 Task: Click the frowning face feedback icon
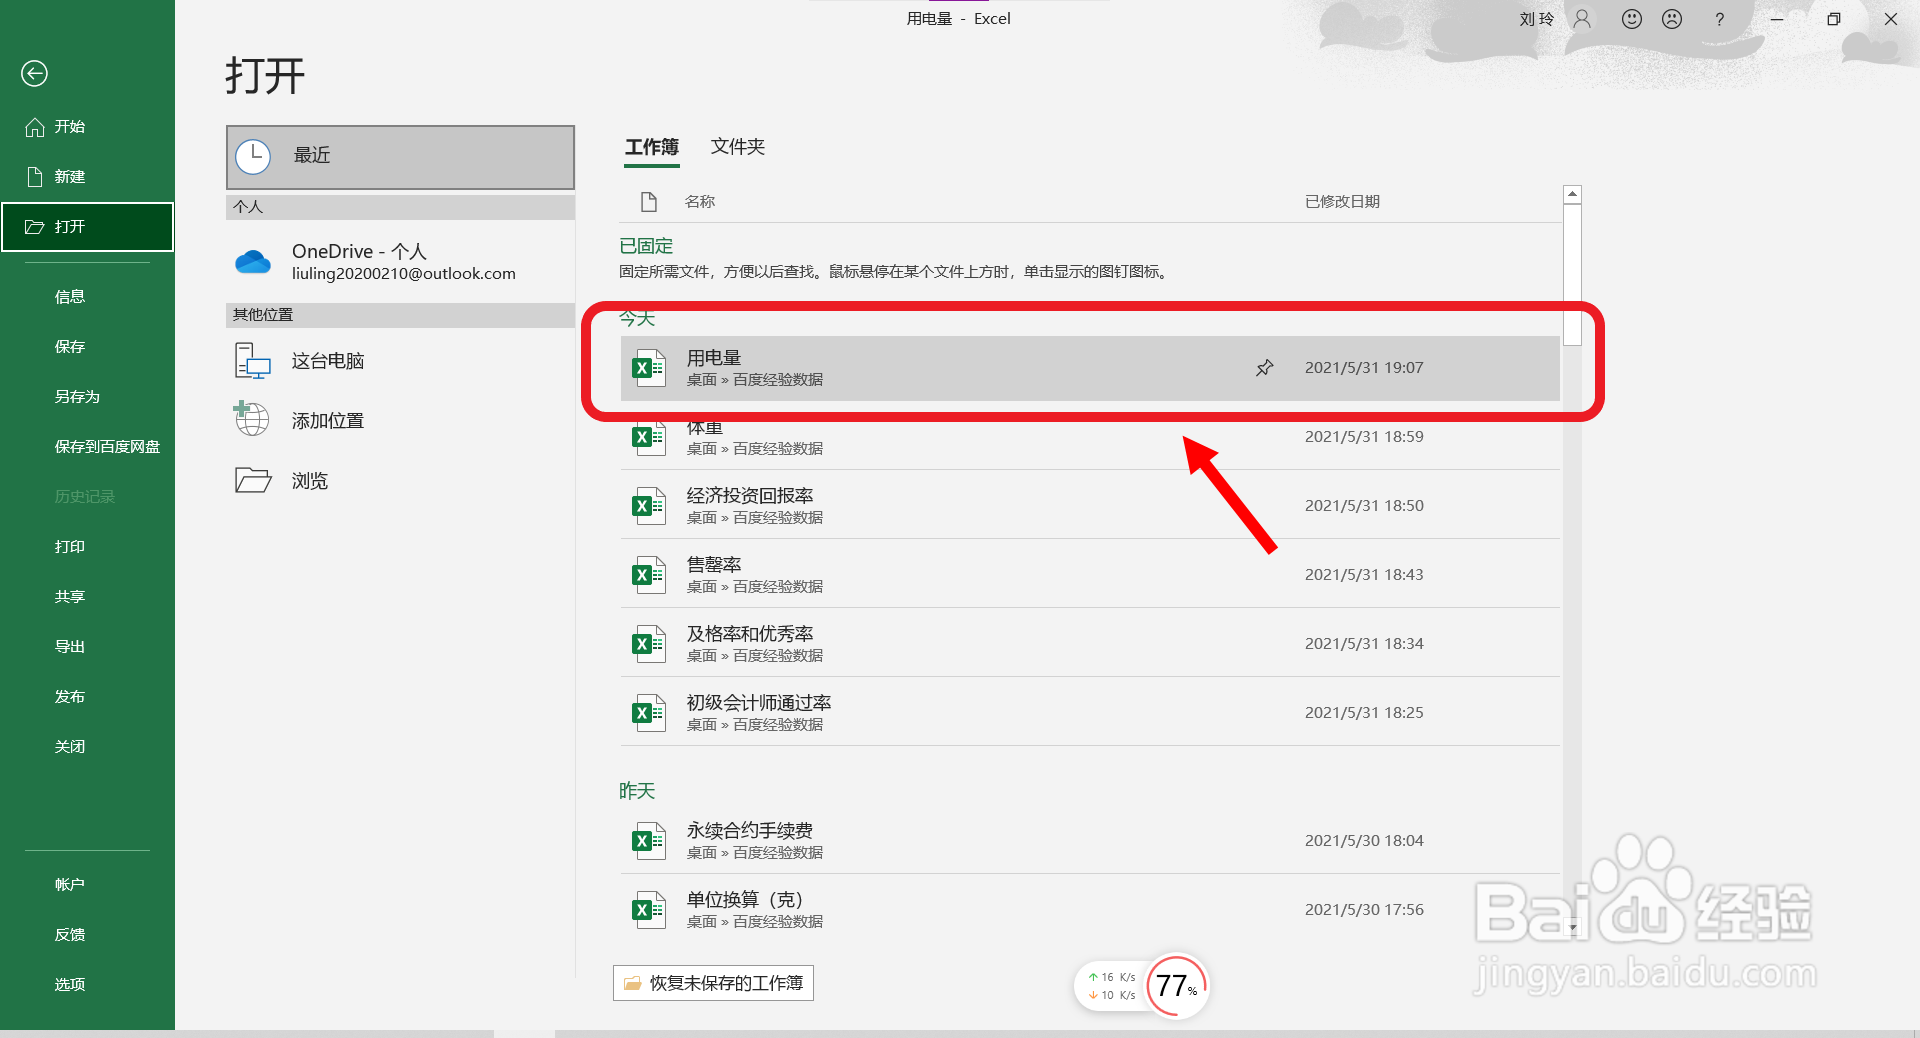pos(1672,19)
